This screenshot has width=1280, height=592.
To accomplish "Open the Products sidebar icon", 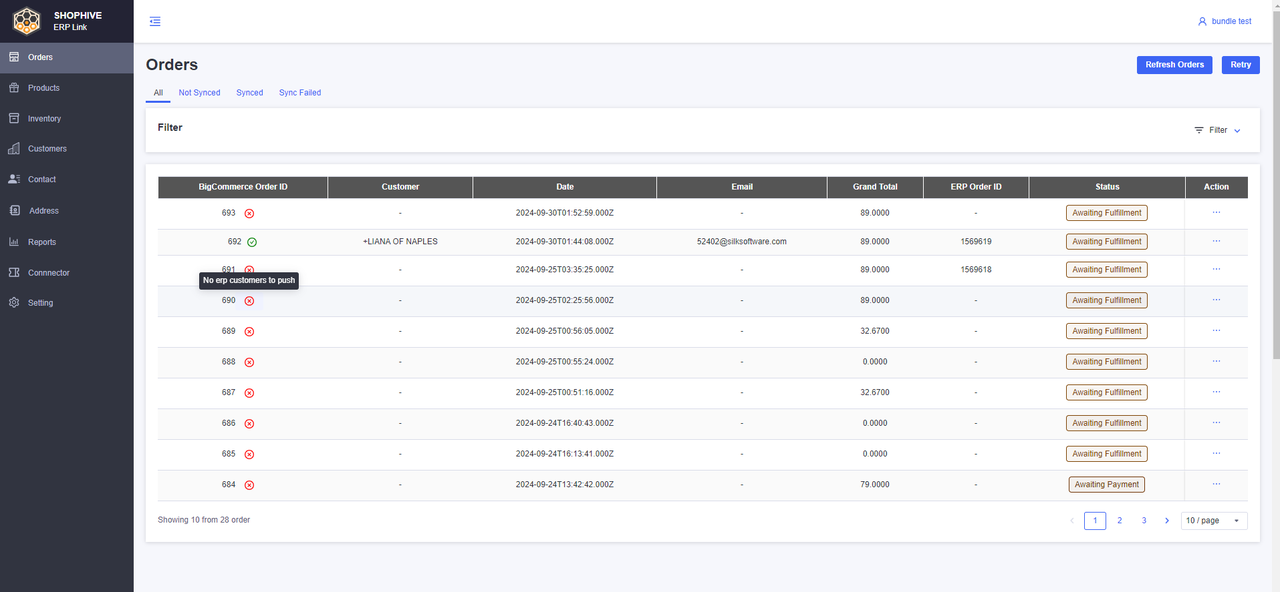I will pyautogui.click(x=14, y=88).
